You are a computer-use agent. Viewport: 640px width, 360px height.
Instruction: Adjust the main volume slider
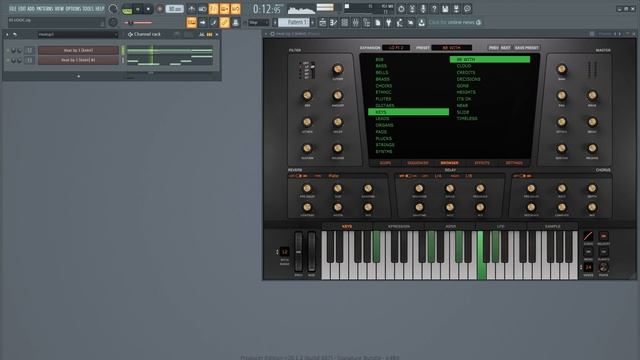138,22
